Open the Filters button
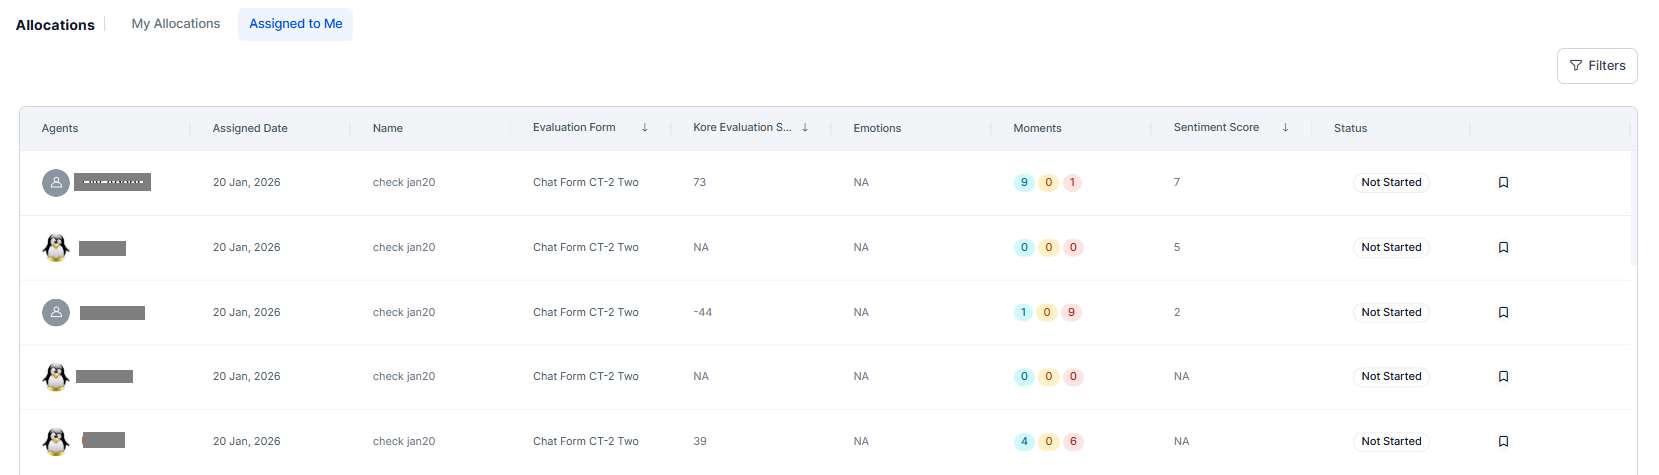 [1597, 66]
